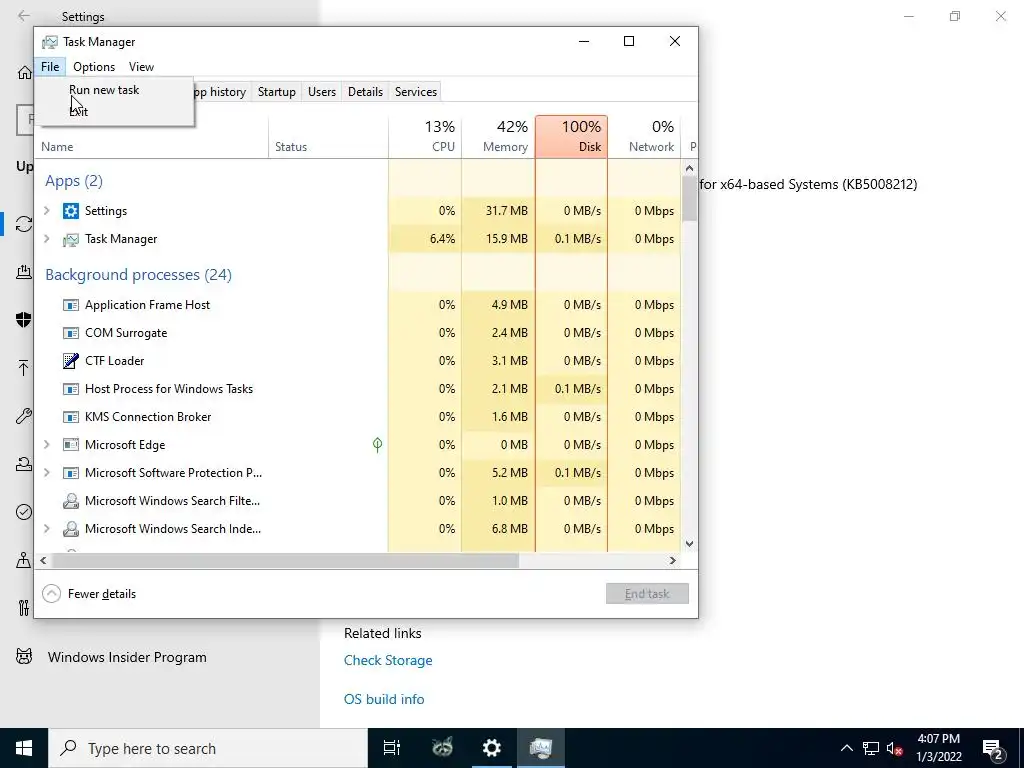Click the vertical scrollbar down arrow
Image resolution: width=1024 pixels, height=768 pixels.
click(689, 544)
